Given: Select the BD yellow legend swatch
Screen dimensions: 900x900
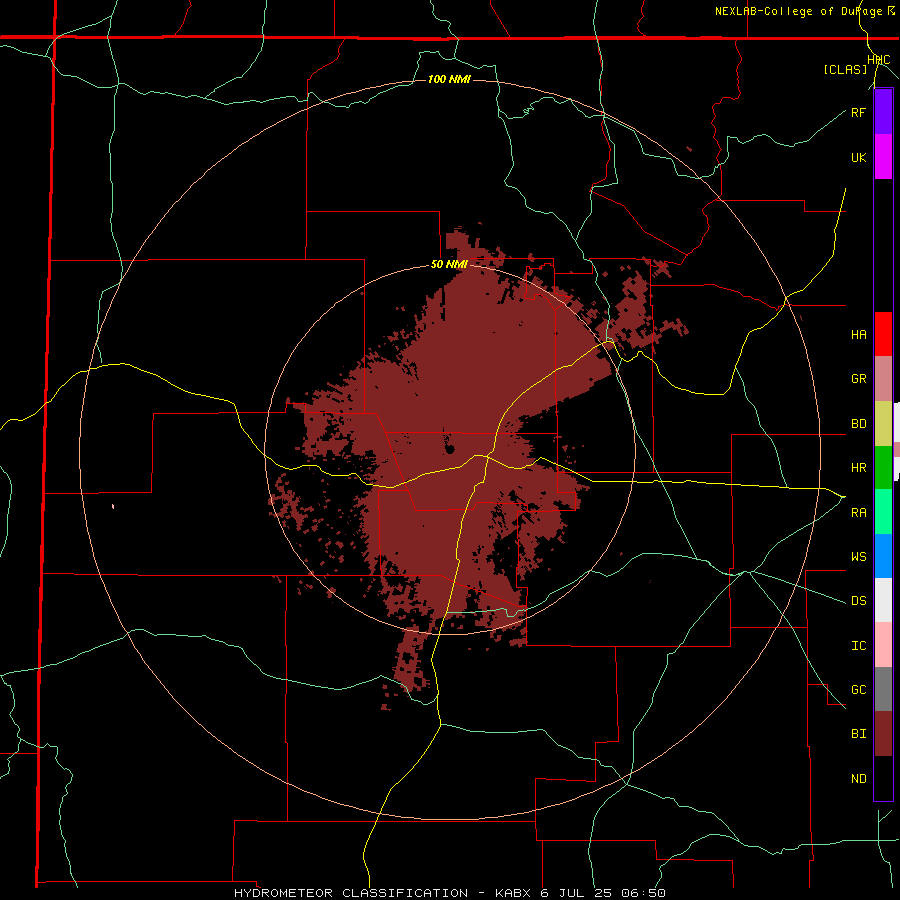Looking at the screenshot, I should (883, 423).
